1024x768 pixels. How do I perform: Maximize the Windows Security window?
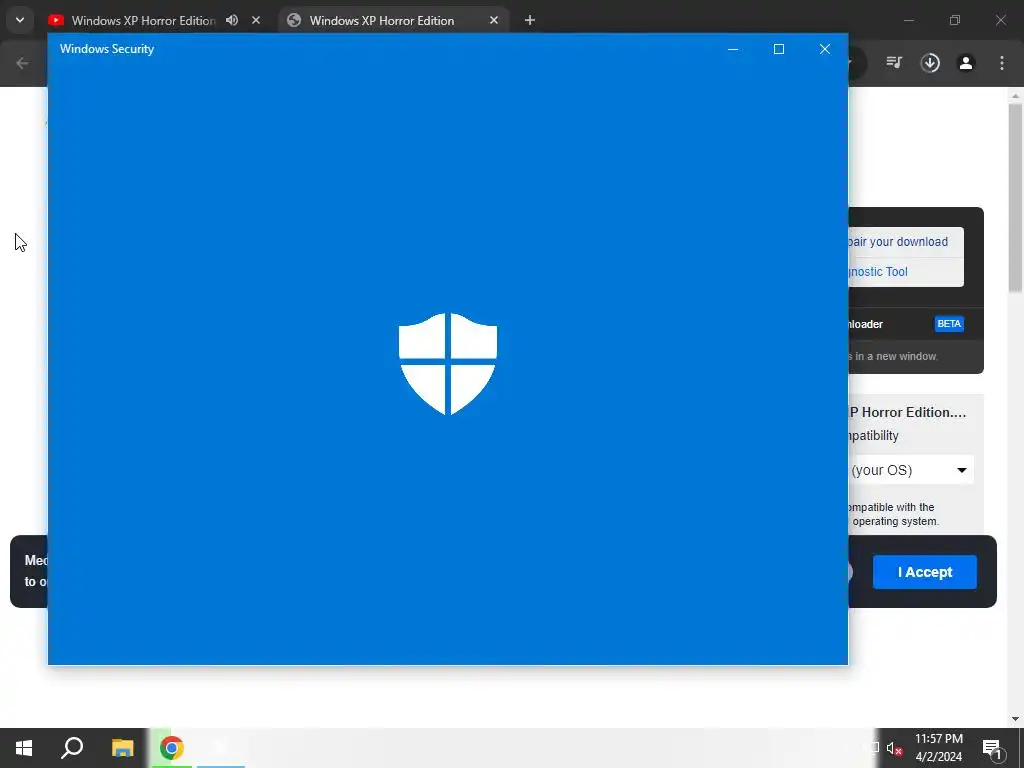click(778, 49)
